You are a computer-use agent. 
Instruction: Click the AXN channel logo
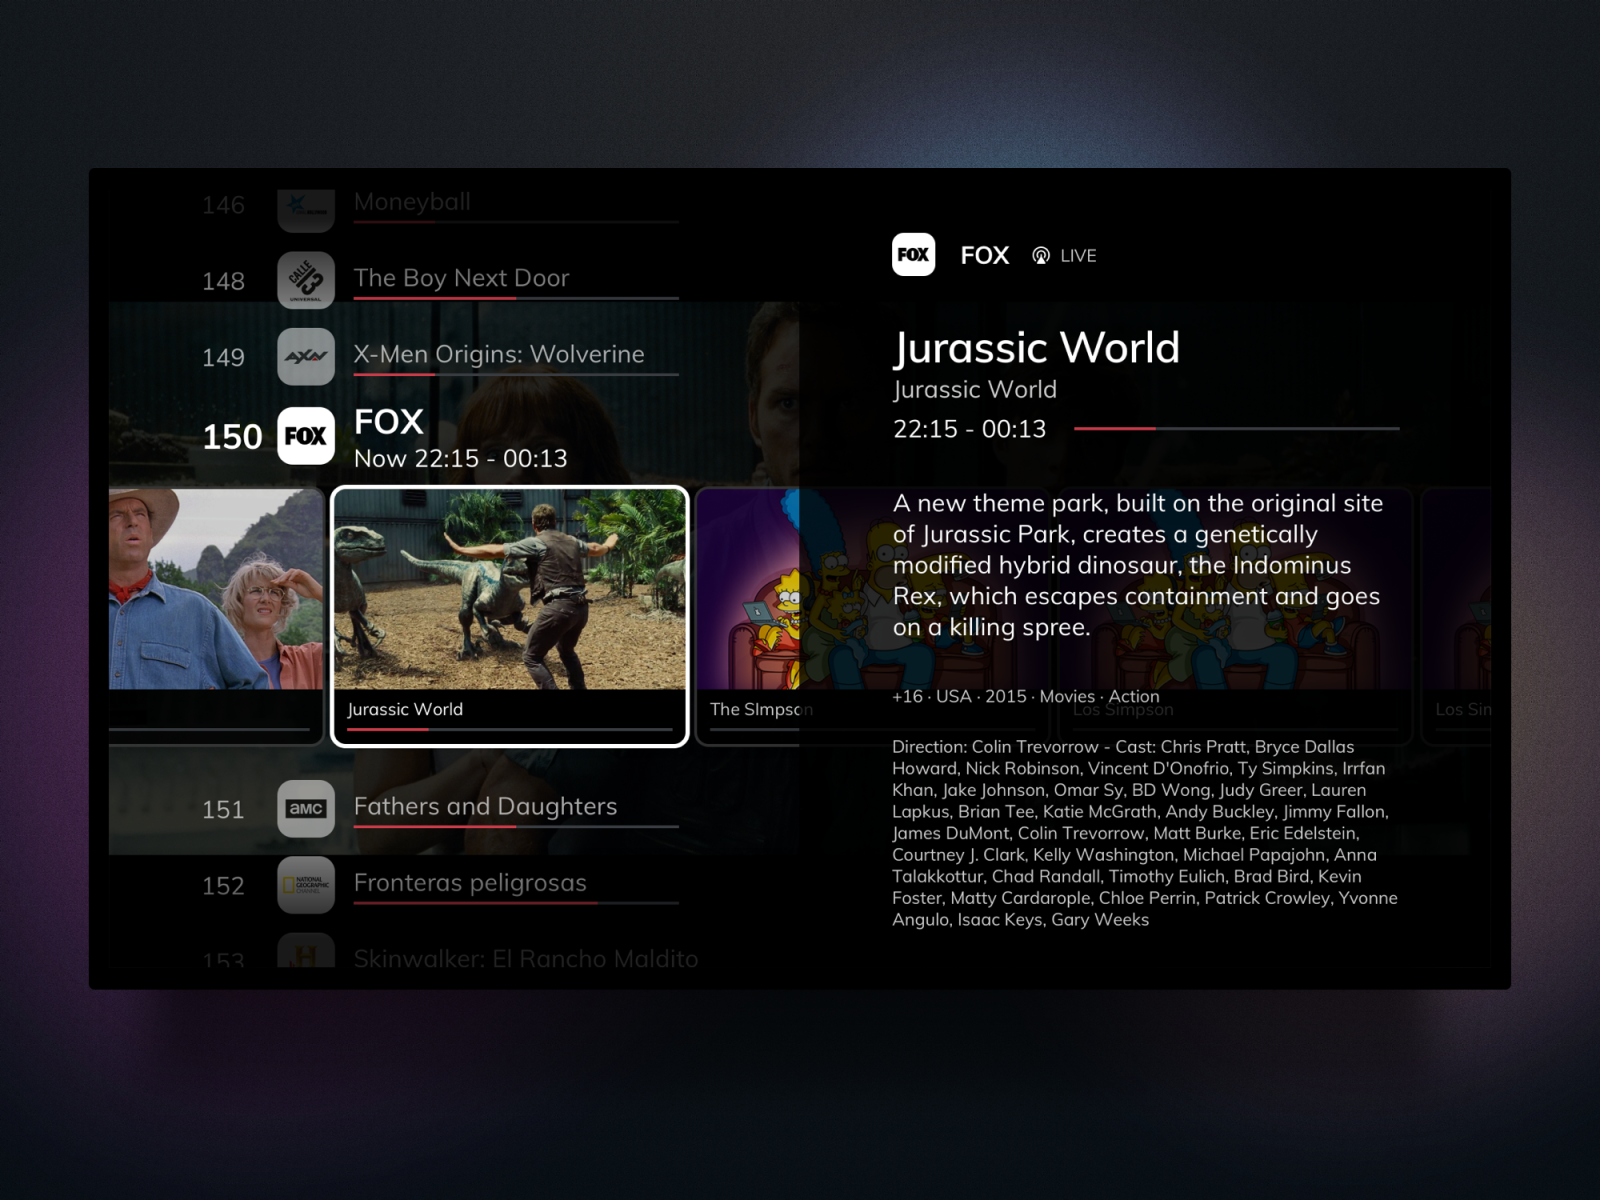pyautogui.click(x=306, y=356)
